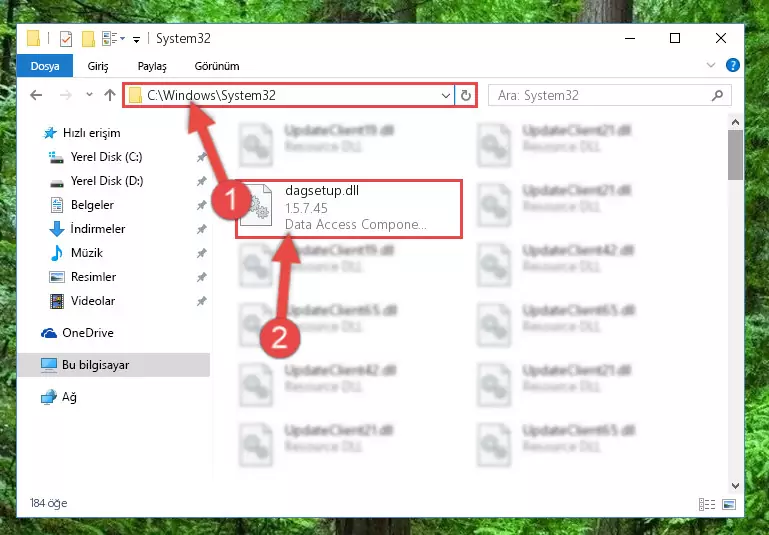
Task: Open Videolar in the sidebar
Action: tap(93, 301)
